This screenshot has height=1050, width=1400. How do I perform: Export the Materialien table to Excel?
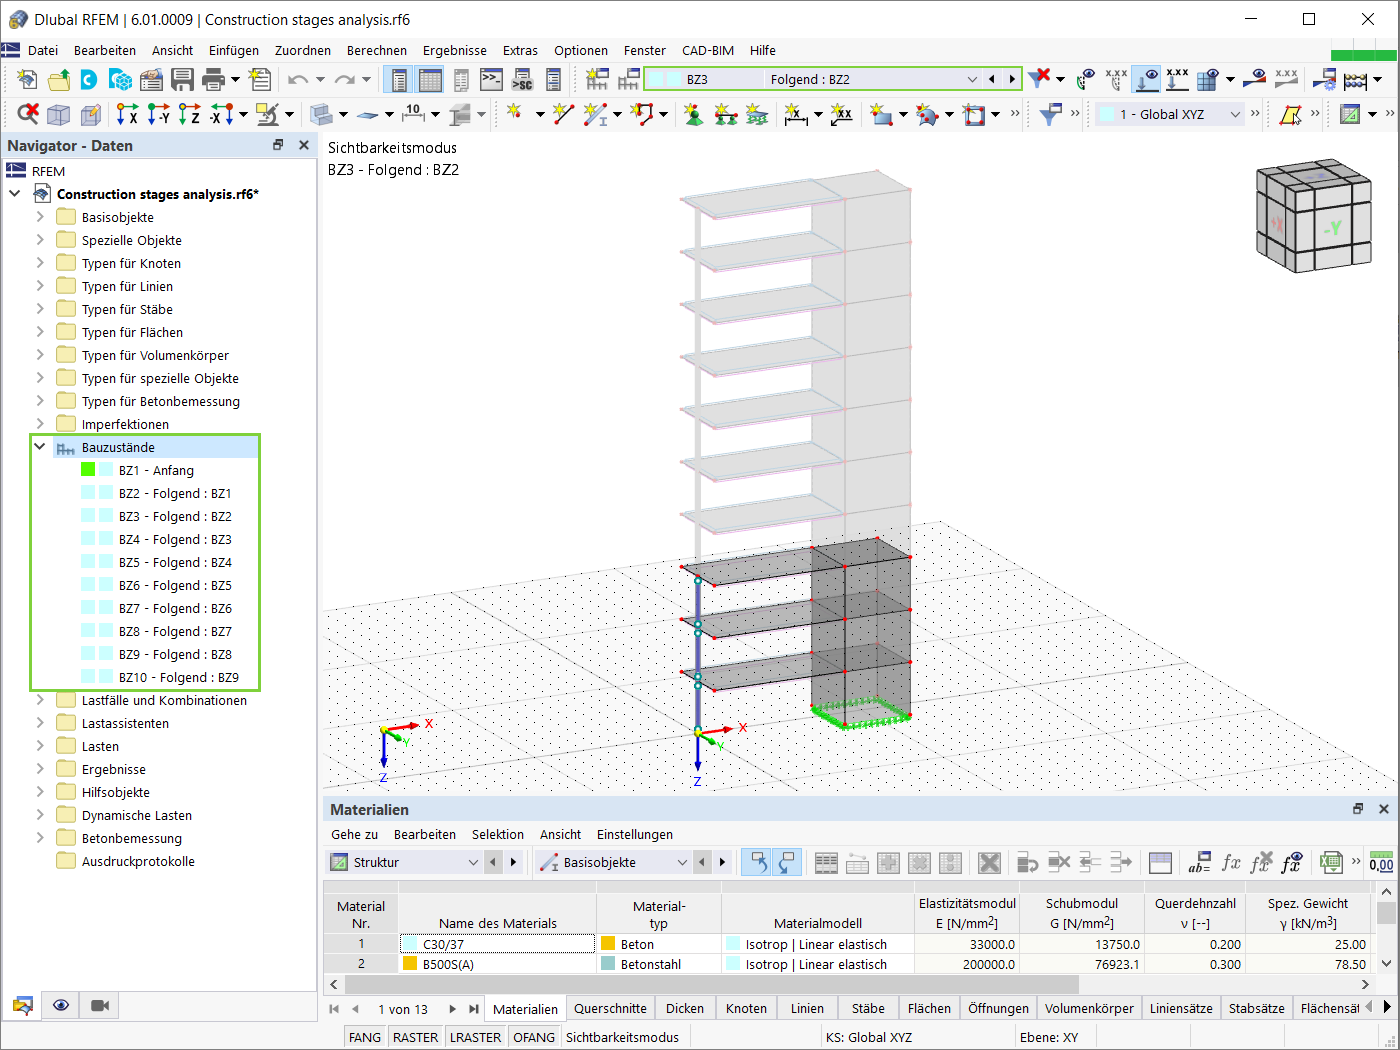(1332, 862)
